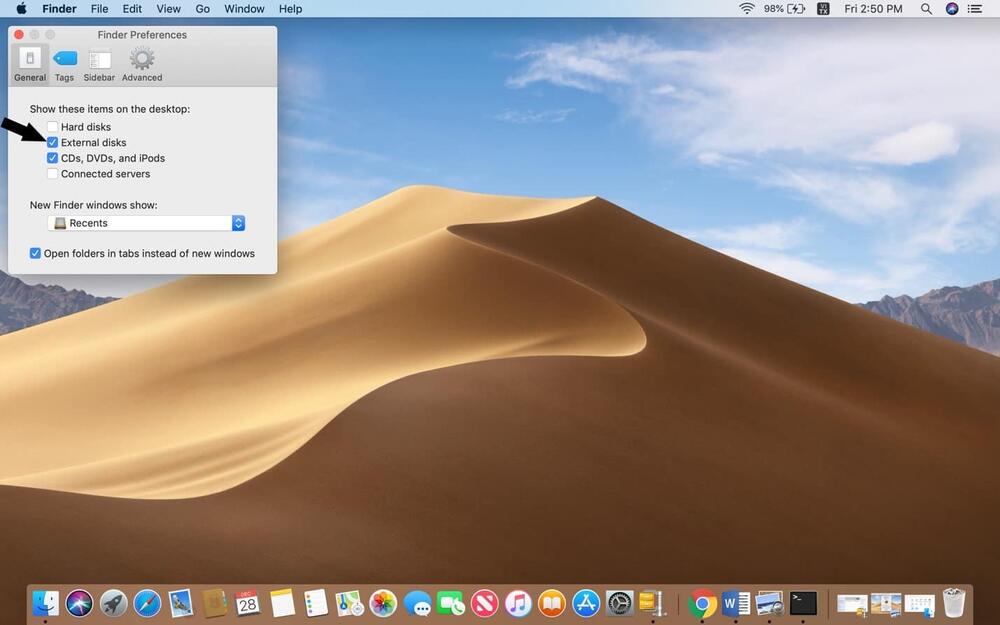1000x625 pixels.
Task: Click the date and time in menu bar
Action: (873, 9)
